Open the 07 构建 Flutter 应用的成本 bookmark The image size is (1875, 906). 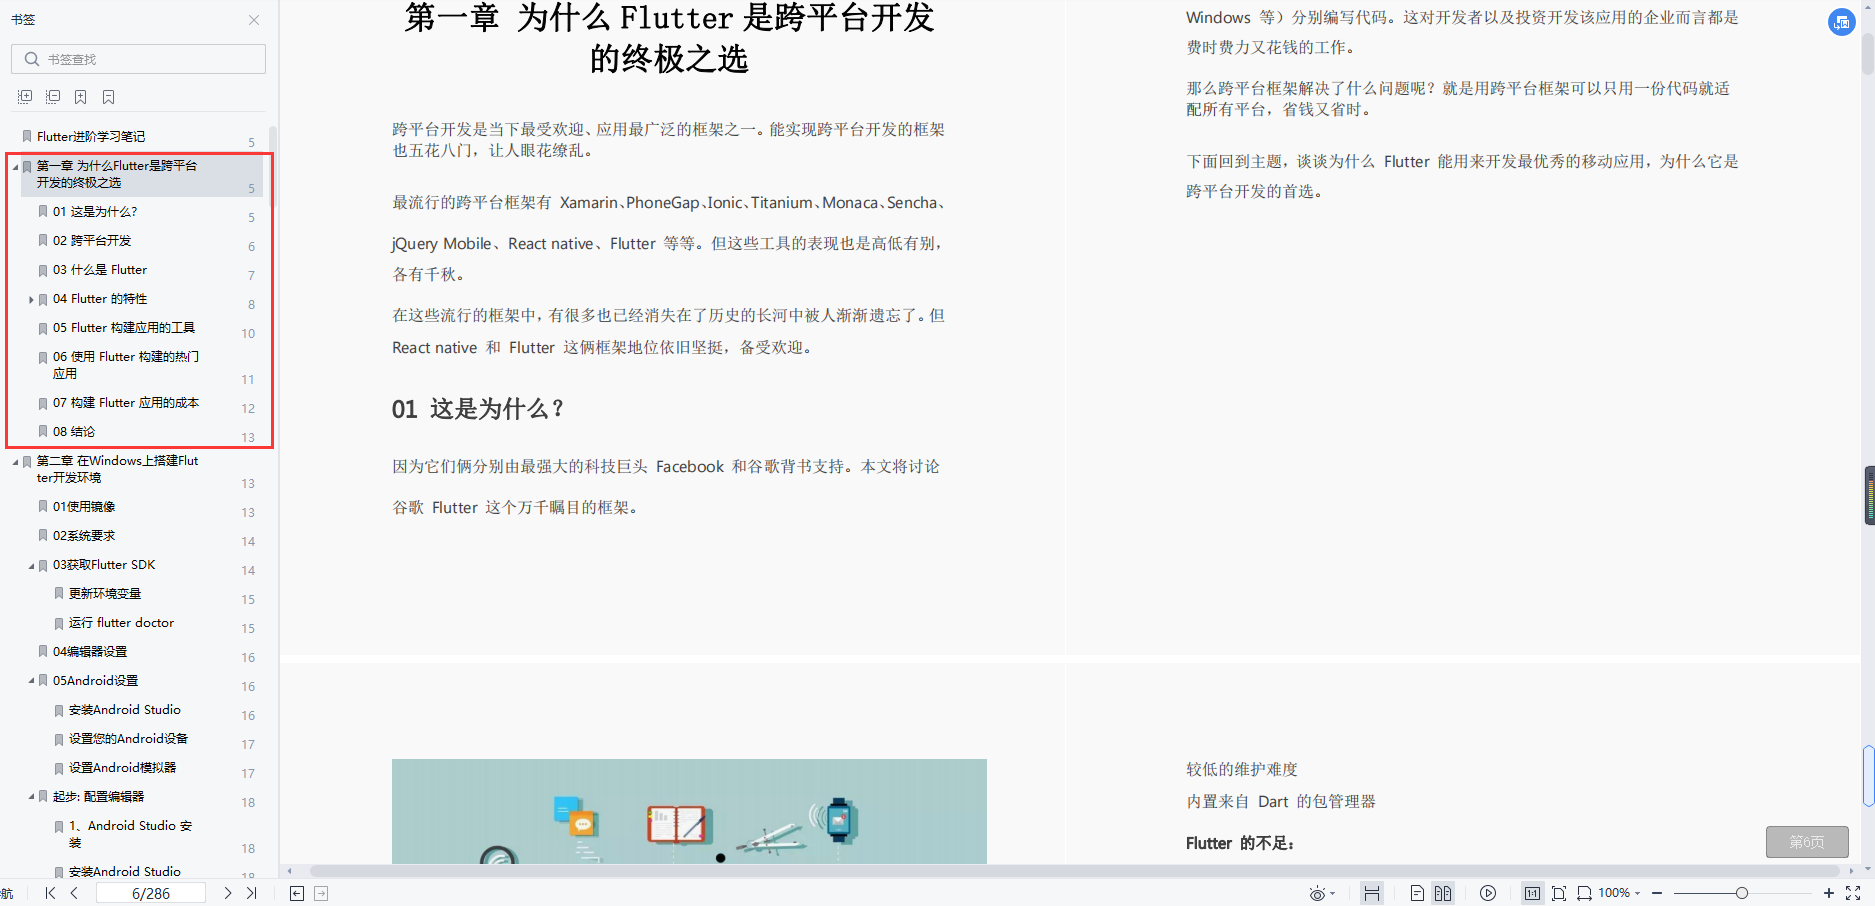click(126, 403)
